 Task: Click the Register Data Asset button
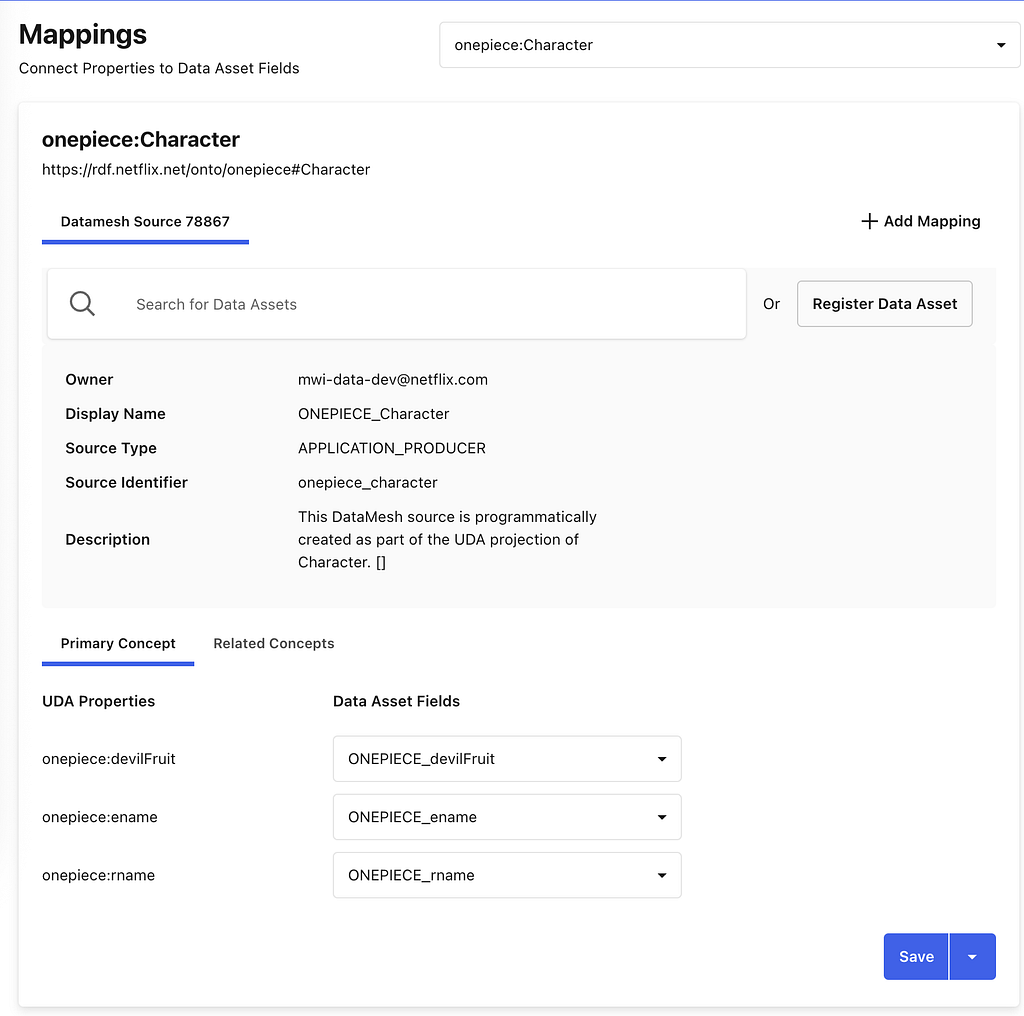coord(884,304)
